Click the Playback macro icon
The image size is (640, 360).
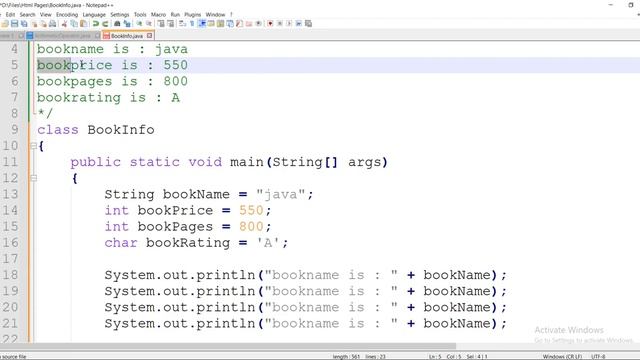coord(289,24)
